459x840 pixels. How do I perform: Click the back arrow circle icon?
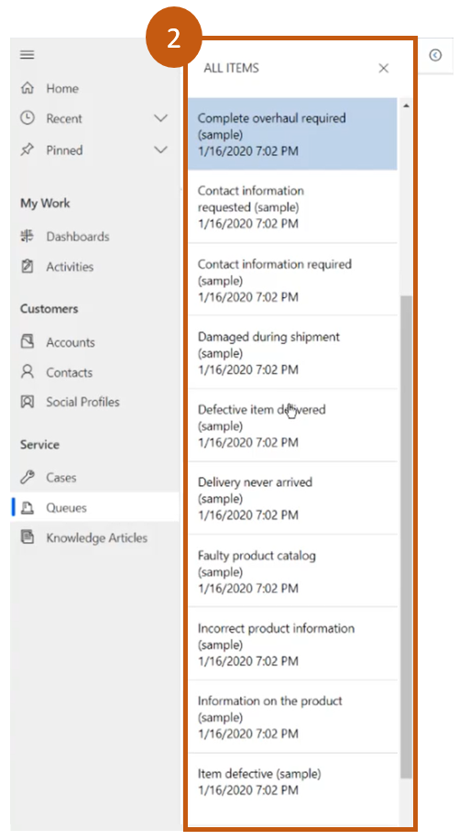pos(435,55)
